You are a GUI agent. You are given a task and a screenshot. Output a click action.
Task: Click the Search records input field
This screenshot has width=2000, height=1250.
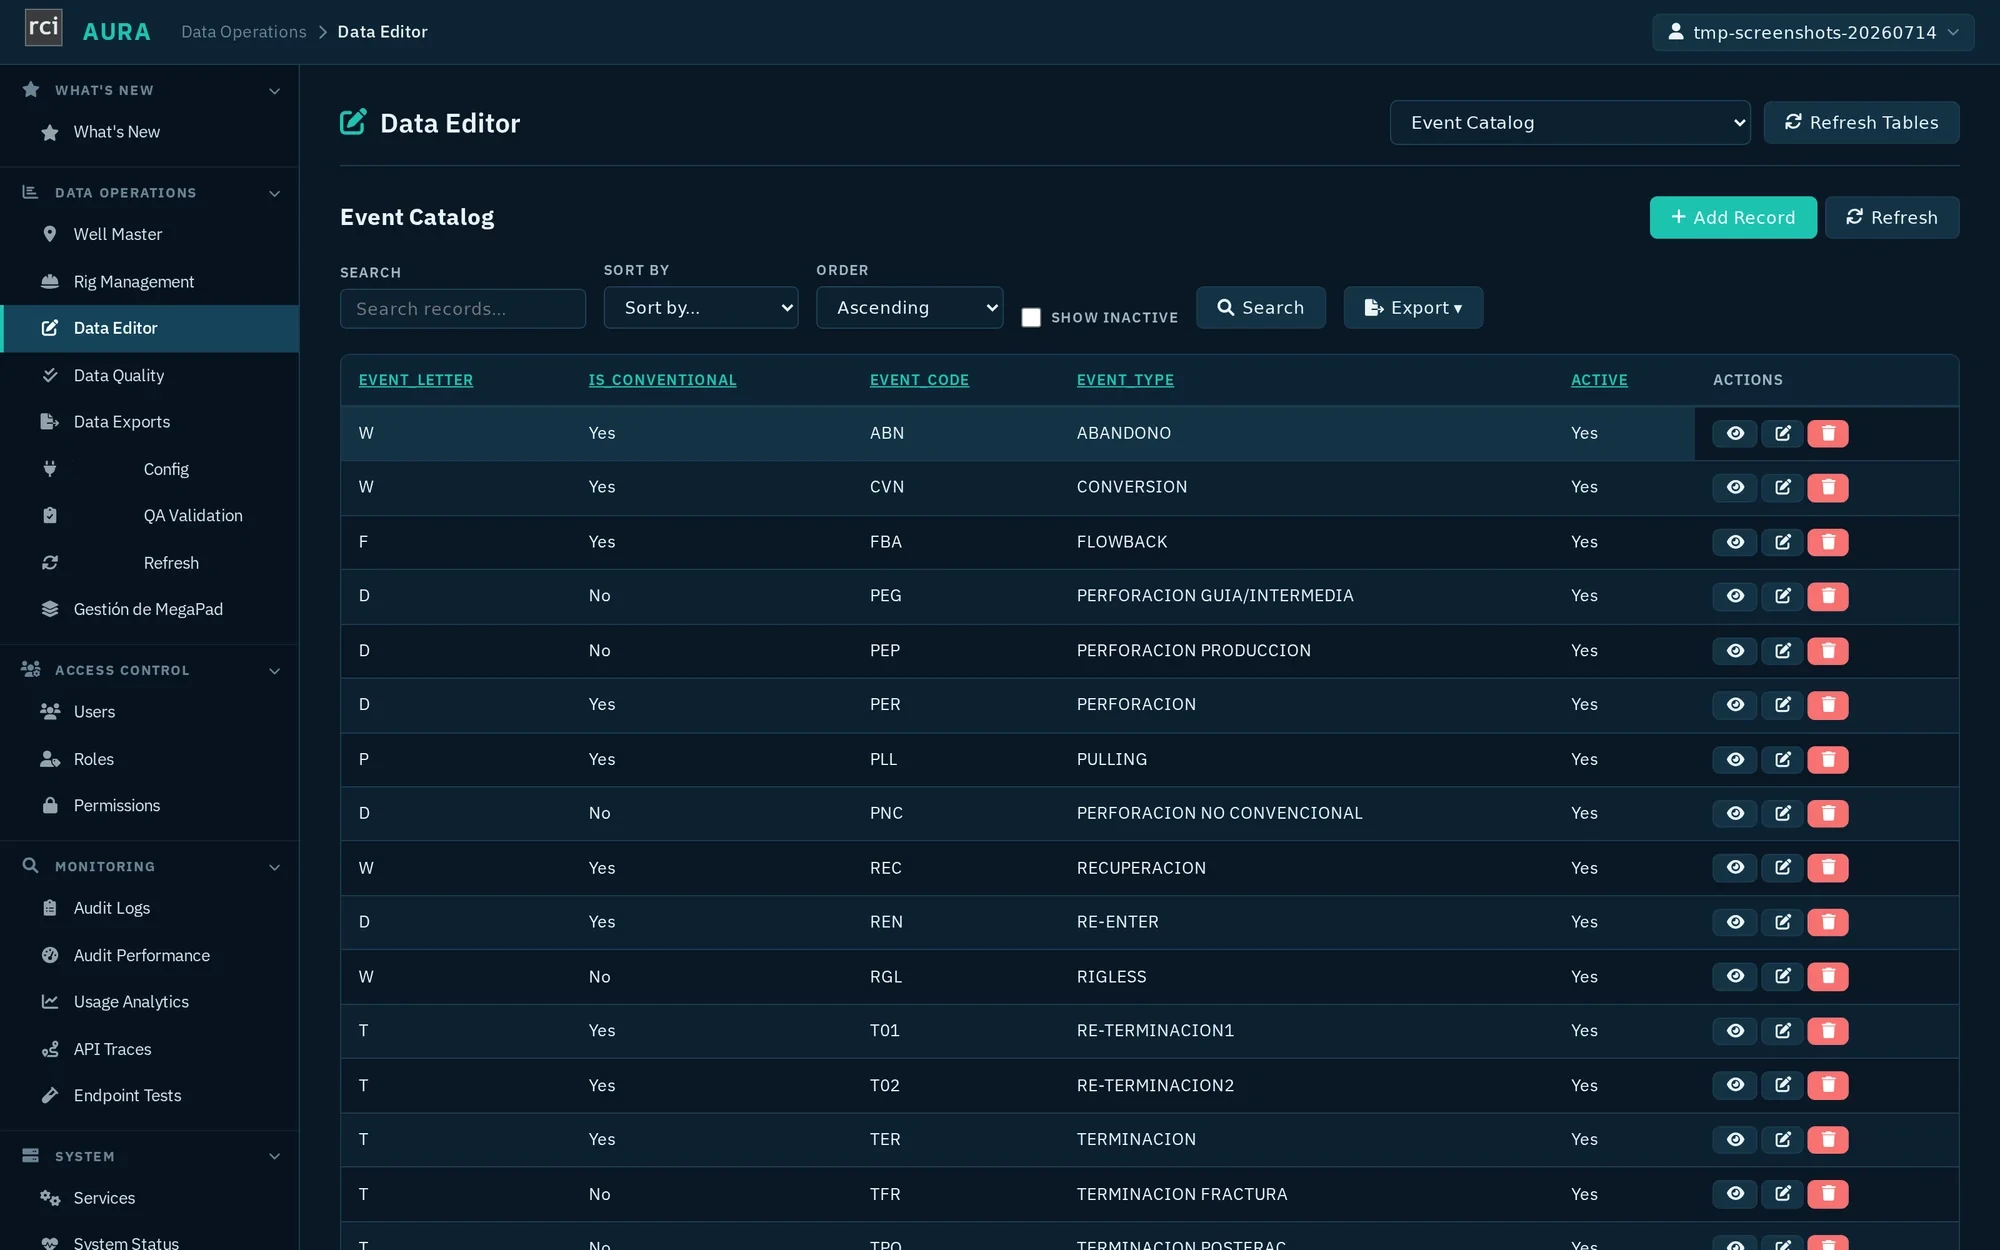point(463,309)
